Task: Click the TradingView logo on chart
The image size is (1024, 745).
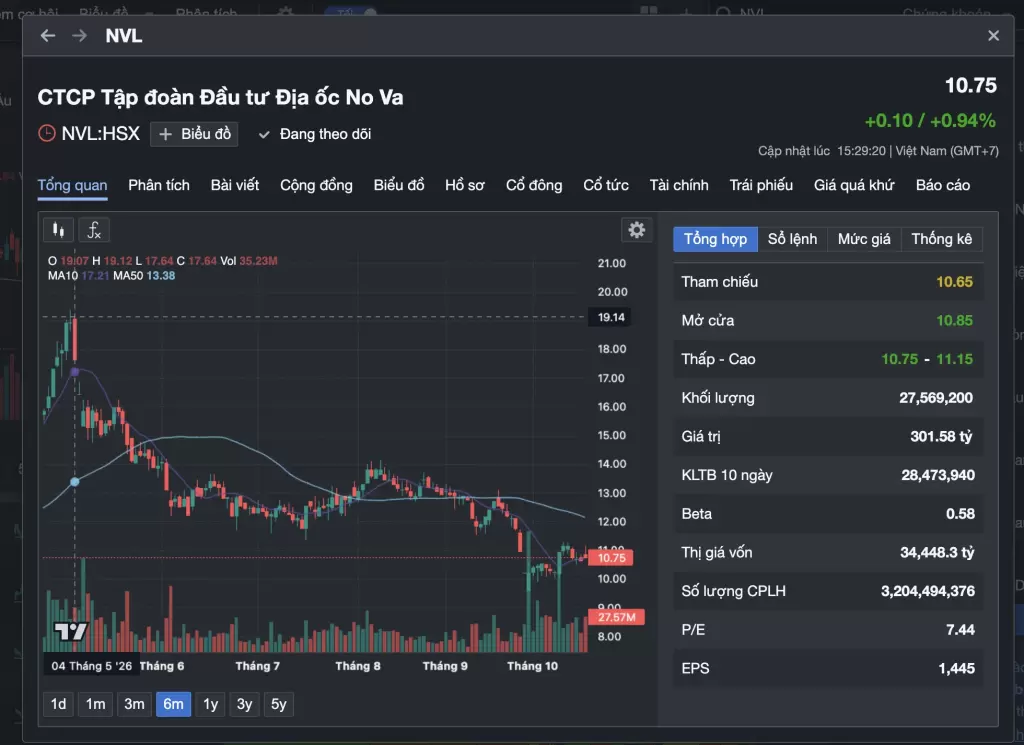Action: [71, 631]
